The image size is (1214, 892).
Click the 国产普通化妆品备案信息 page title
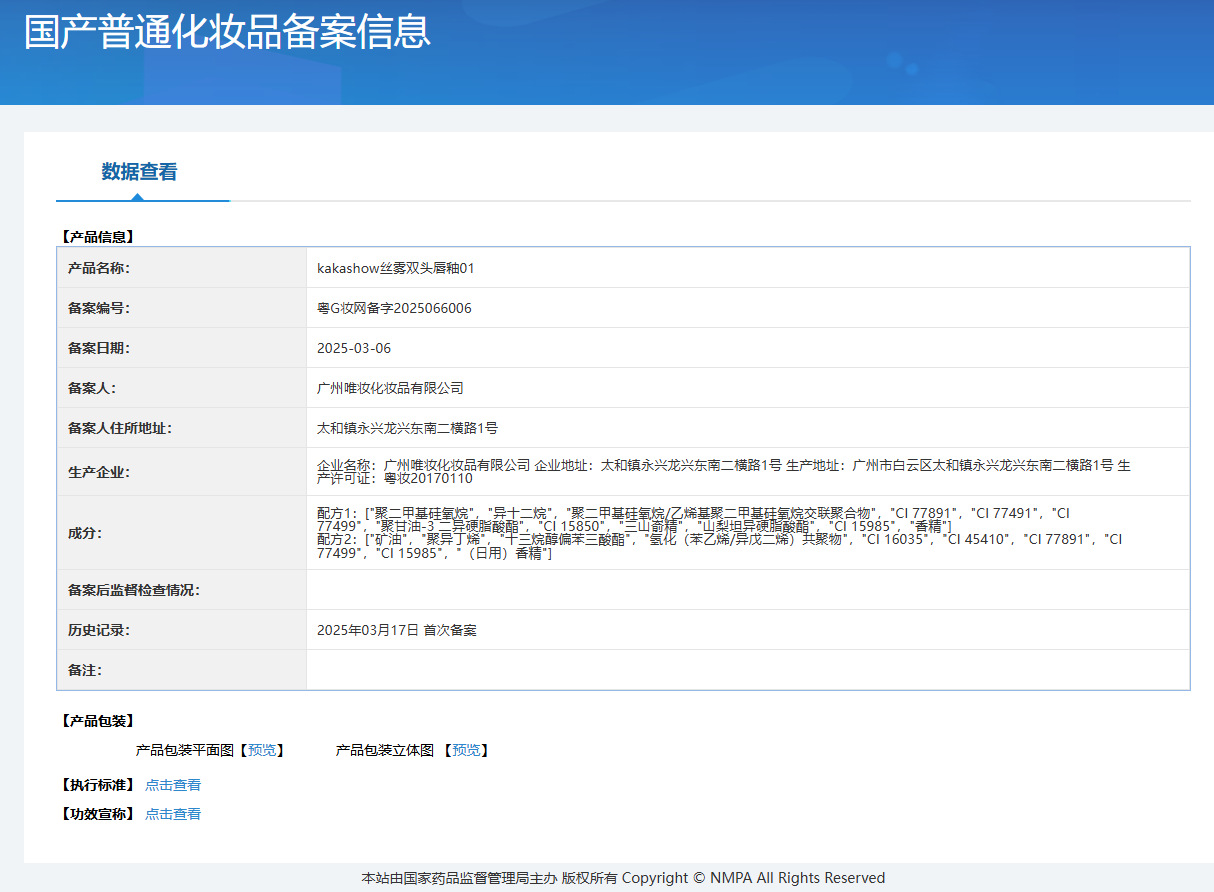click(227, 32)
